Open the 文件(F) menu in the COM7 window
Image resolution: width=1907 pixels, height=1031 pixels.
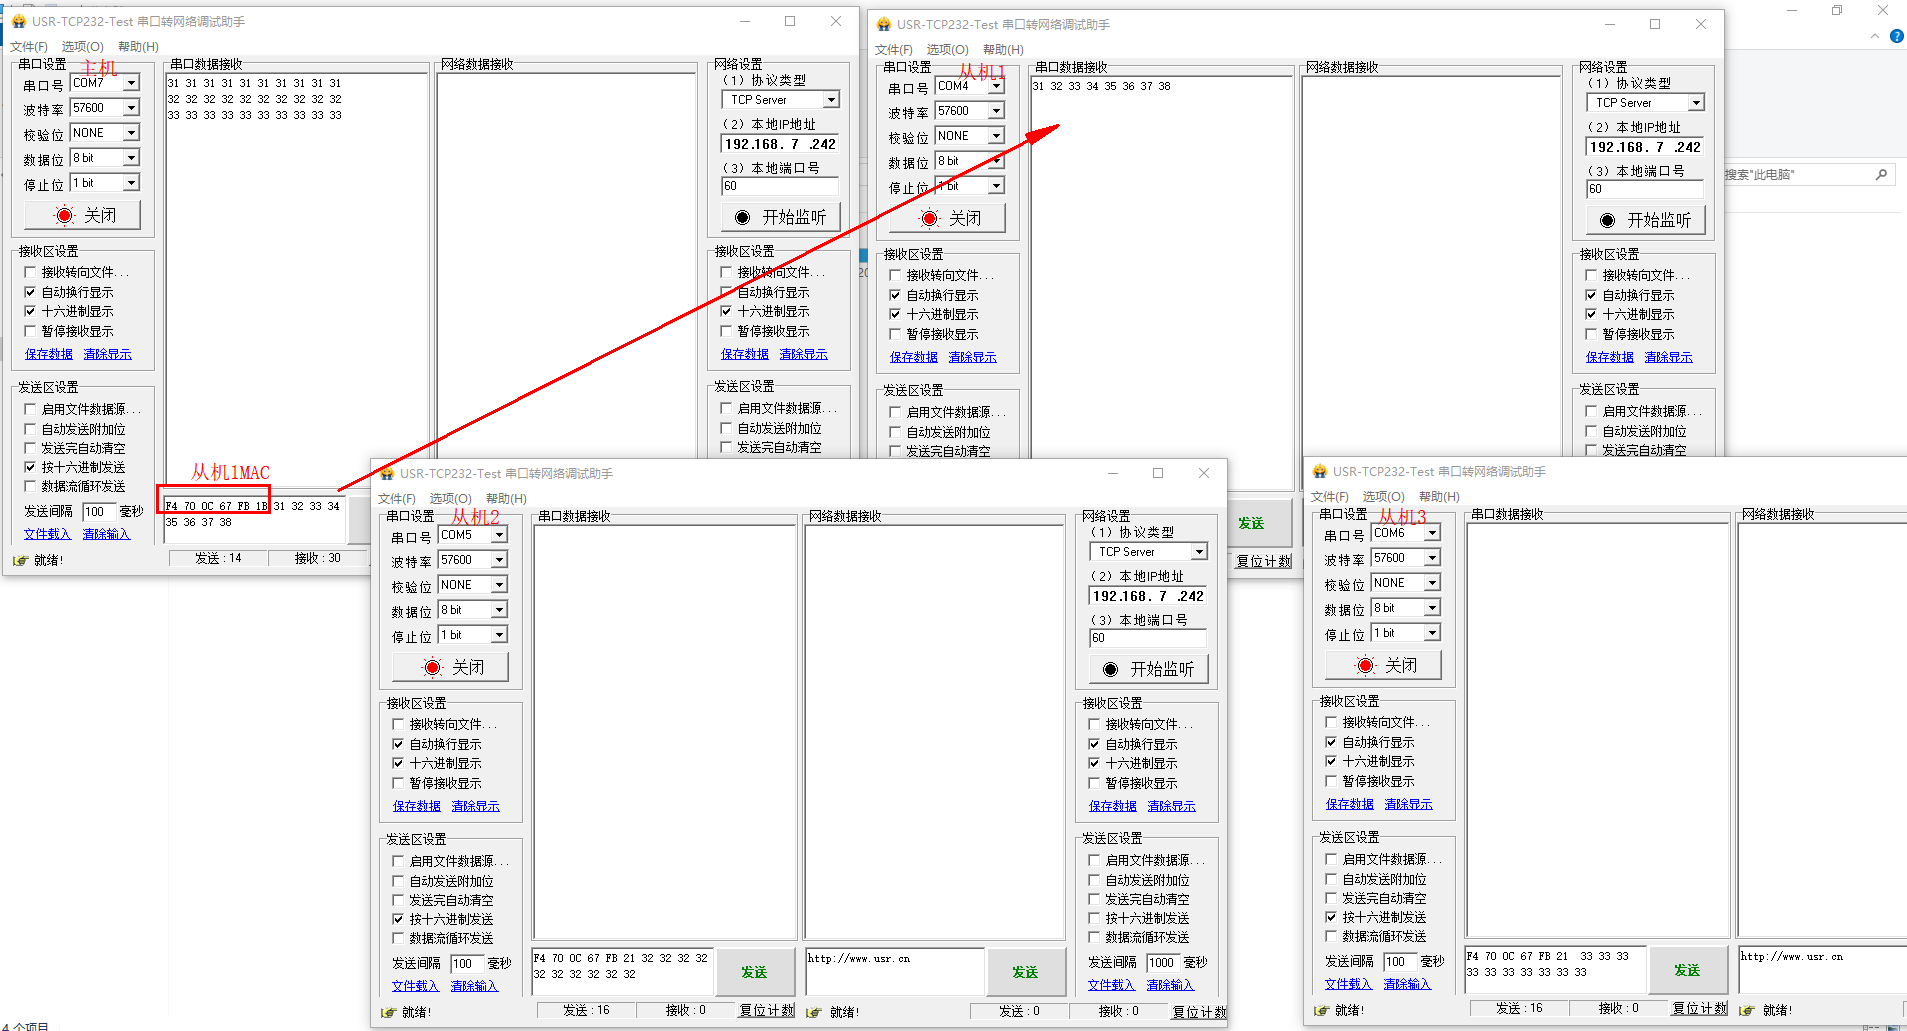point(29,46)
